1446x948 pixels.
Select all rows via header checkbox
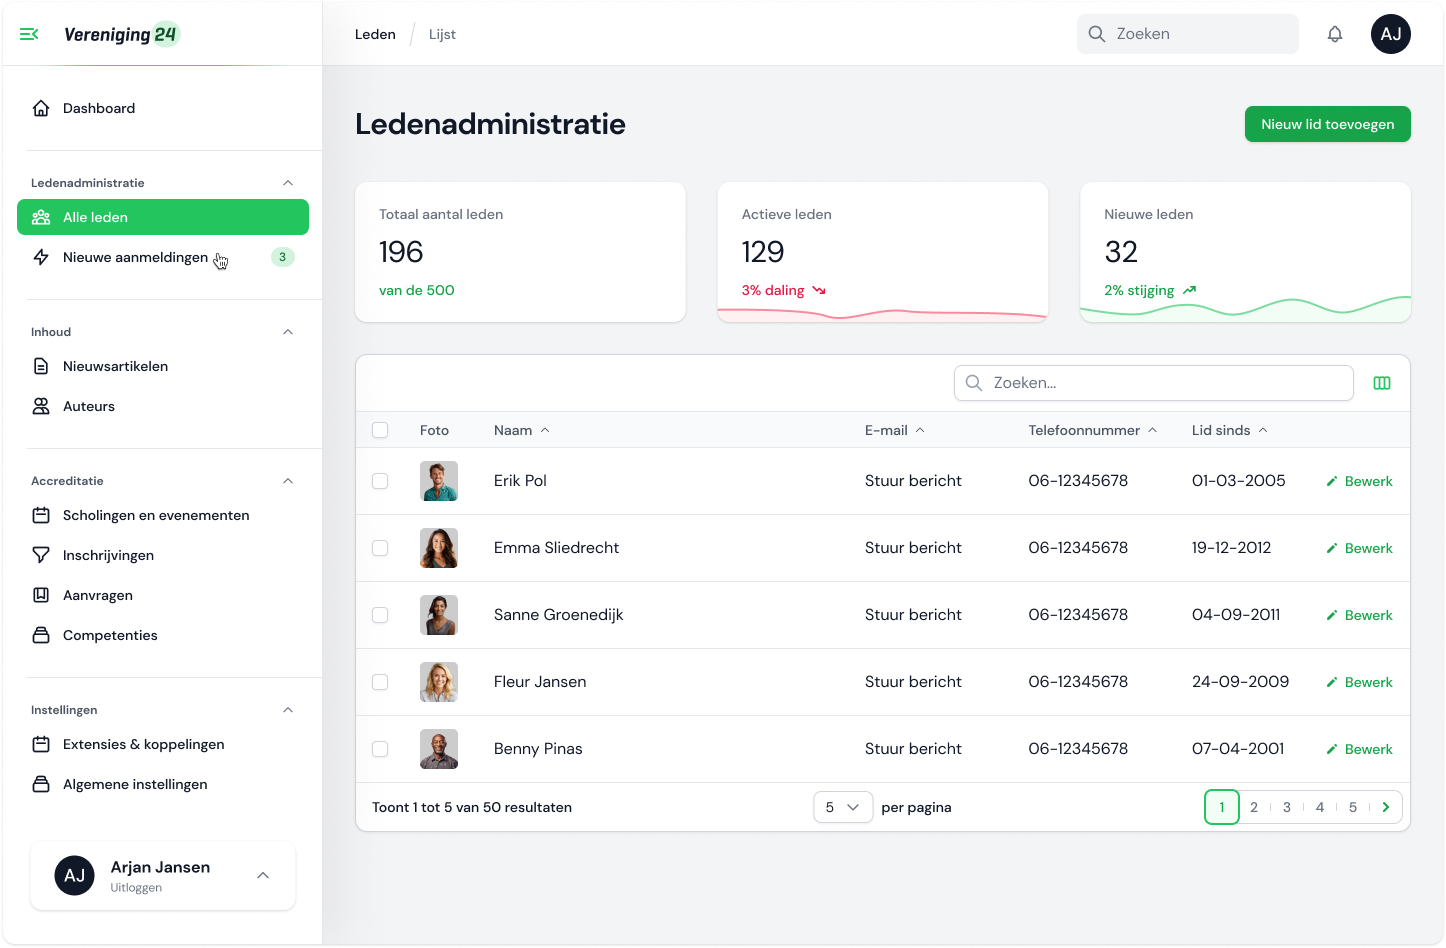(380, 430)
